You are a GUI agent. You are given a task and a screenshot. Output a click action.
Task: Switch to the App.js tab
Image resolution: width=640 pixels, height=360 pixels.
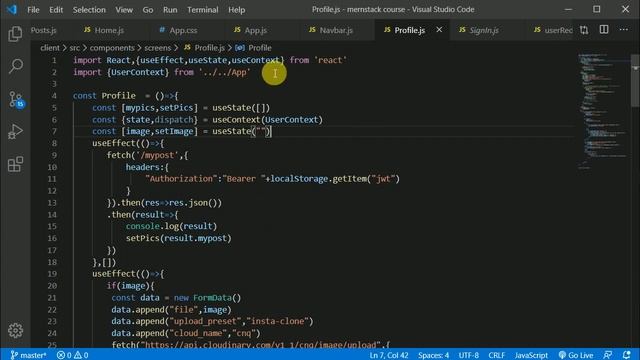[256, 30]
